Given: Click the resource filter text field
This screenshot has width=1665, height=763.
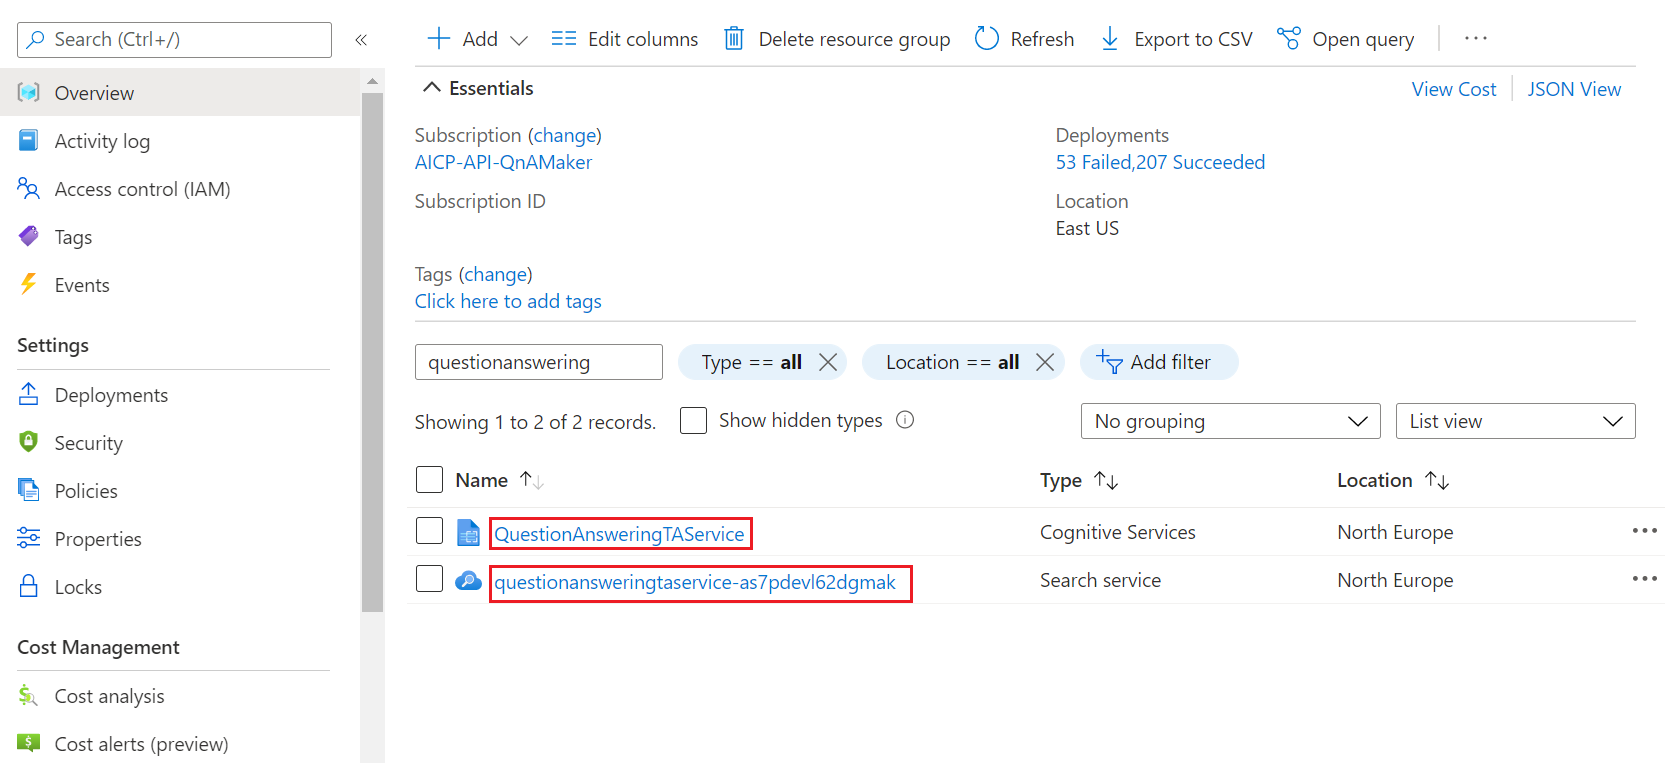Looking at the screenshot, I should tap(538, 362).
